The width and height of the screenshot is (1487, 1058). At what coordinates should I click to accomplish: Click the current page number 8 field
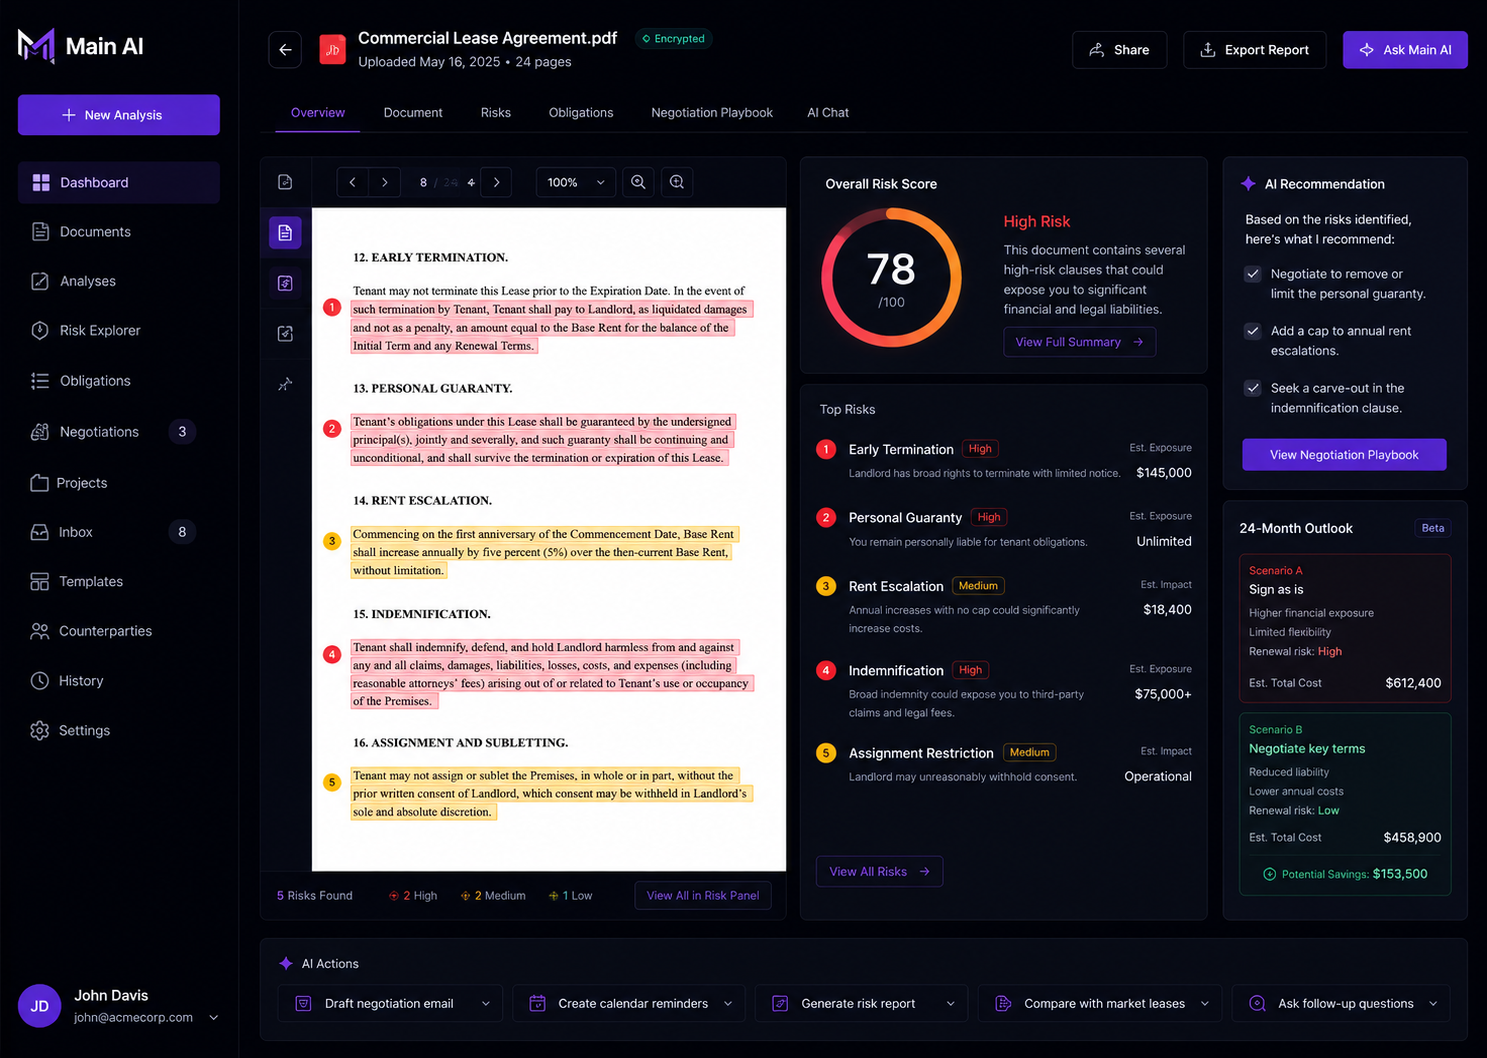point(423,183)
